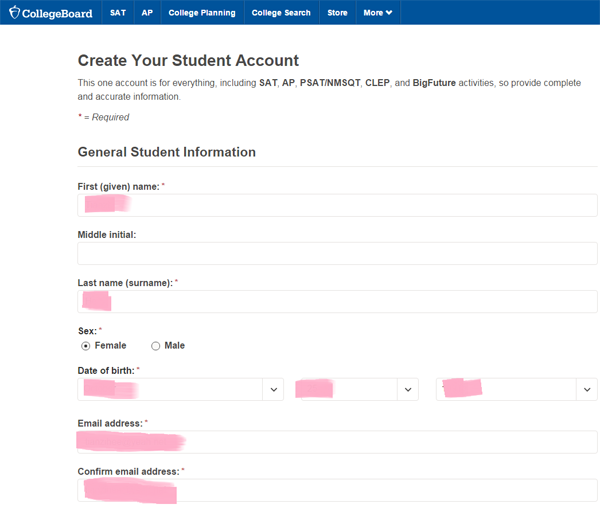Focus the Middle initial text box

337,253
